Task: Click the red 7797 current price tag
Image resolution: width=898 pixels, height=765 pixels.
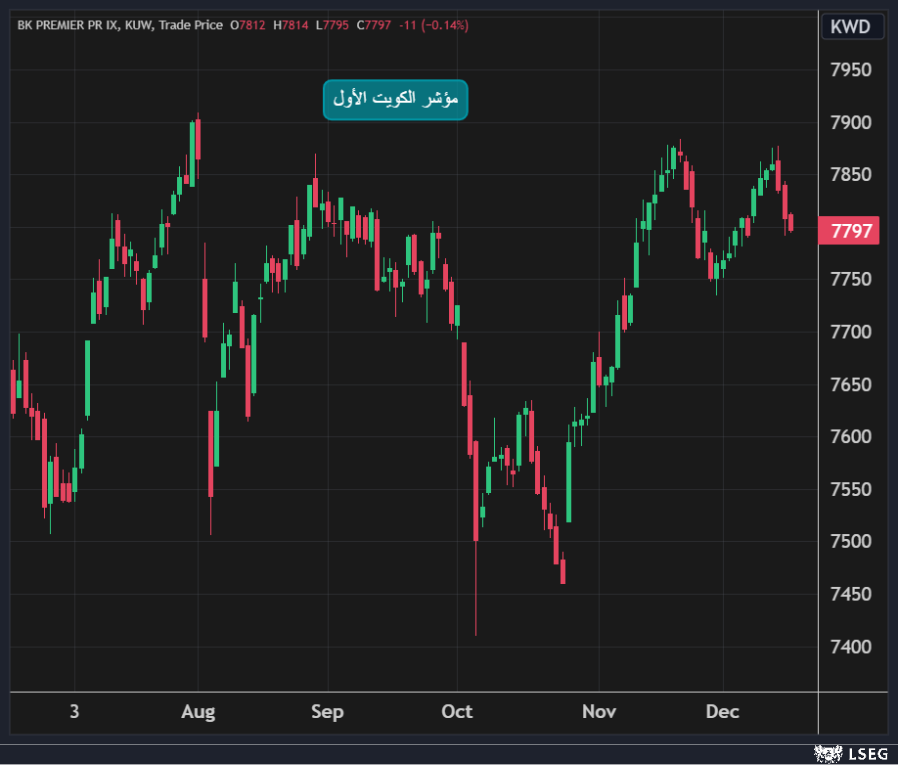Action: pyautogui.click(x=850, y=232)
